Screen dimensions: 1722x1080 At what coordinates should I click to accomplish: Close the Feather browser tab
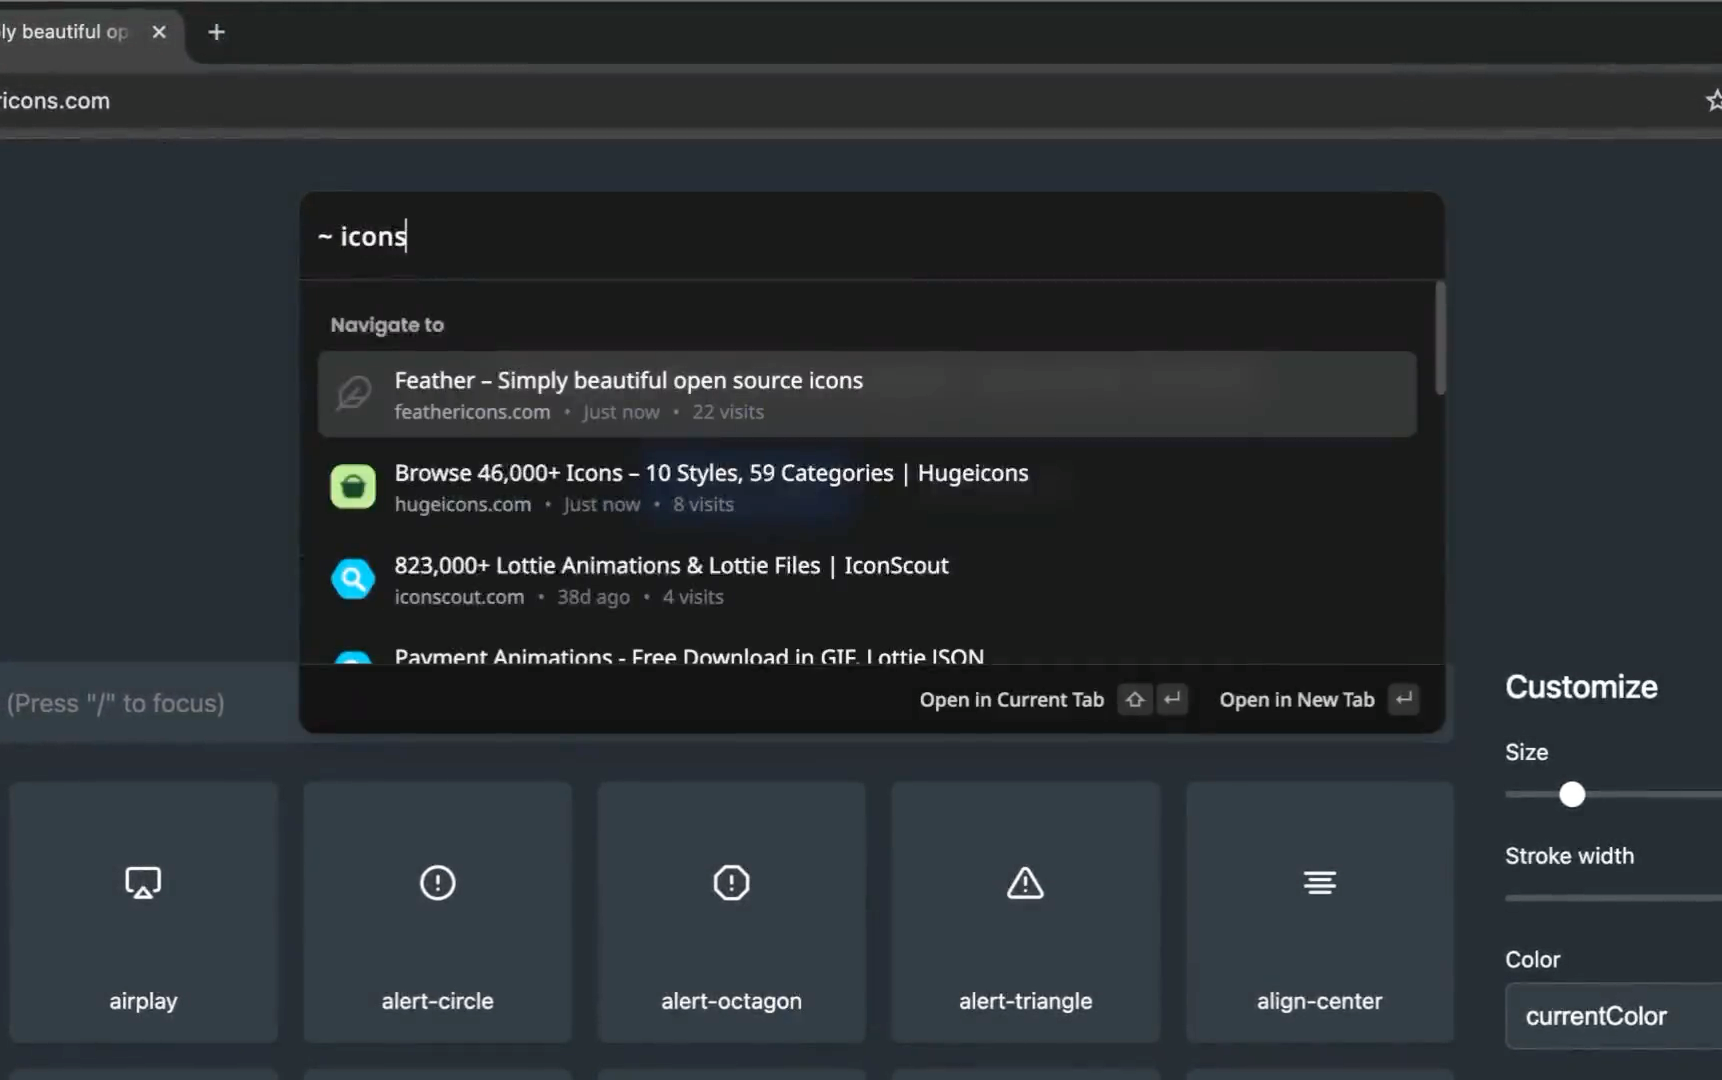159,32
